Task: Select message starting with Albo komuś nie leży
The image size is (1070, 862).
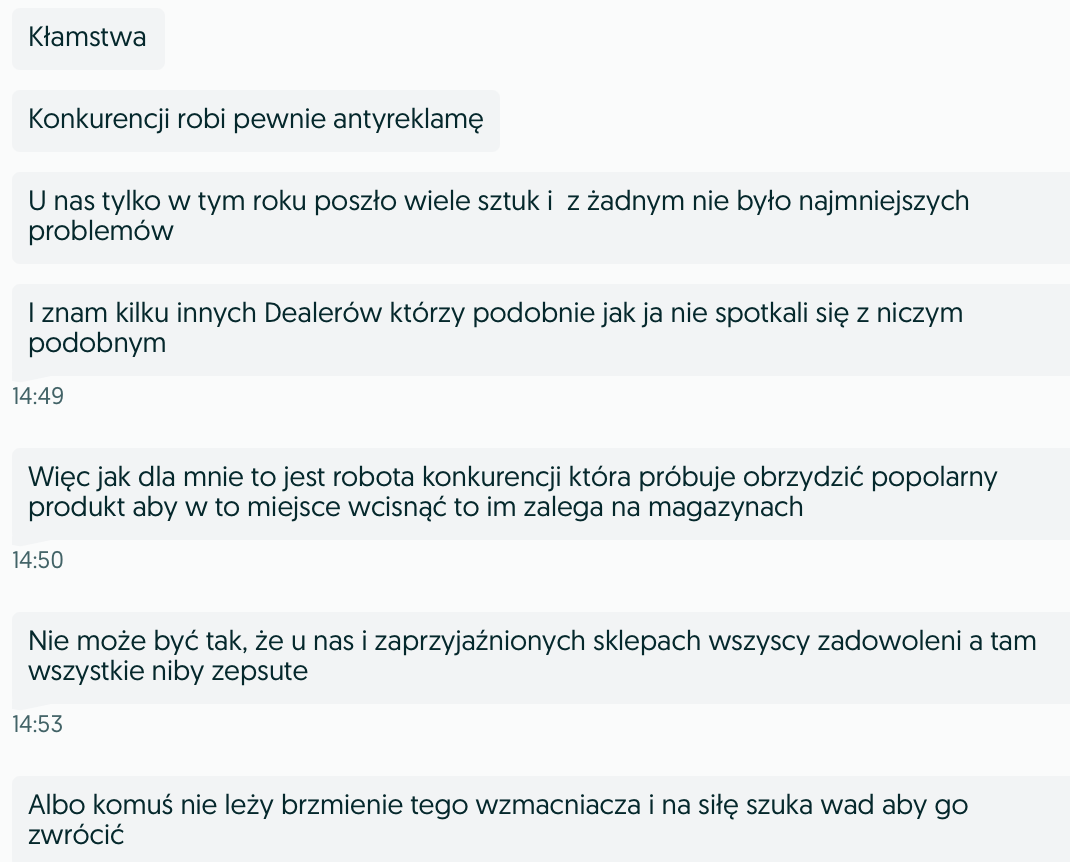Action: pyautogui.click(x=541, y=819)
